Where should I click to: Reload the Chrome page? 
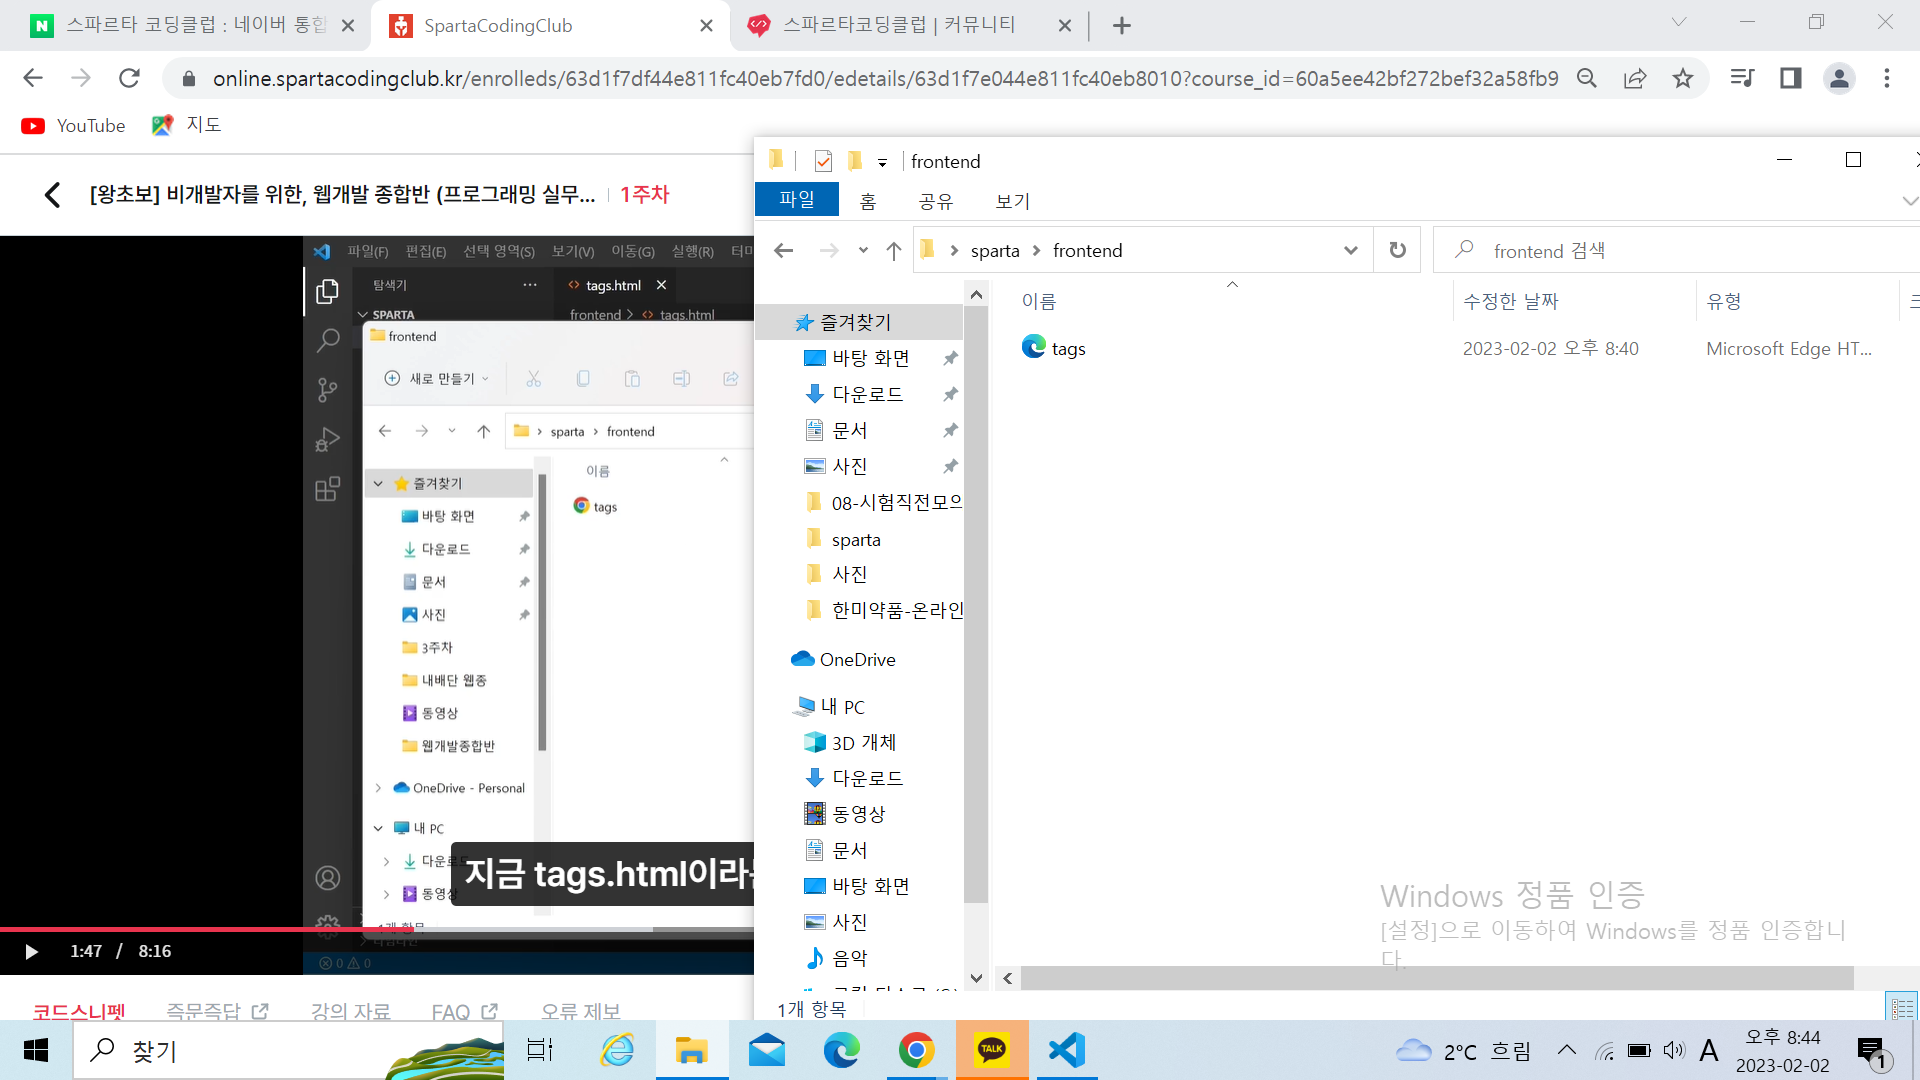[x=129, y=78]
